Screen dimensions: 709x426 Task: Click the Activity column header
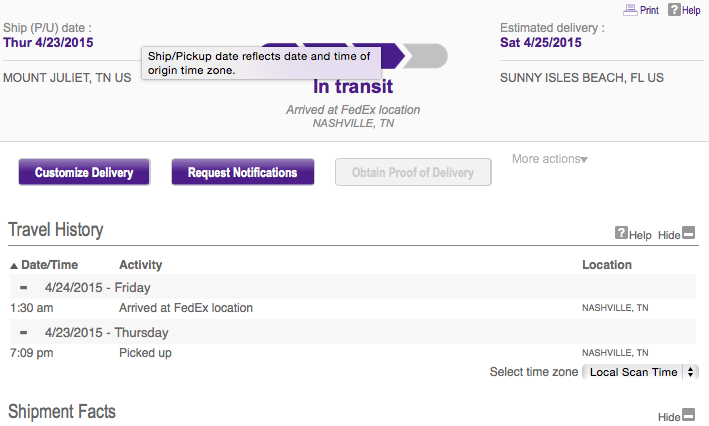140,265
